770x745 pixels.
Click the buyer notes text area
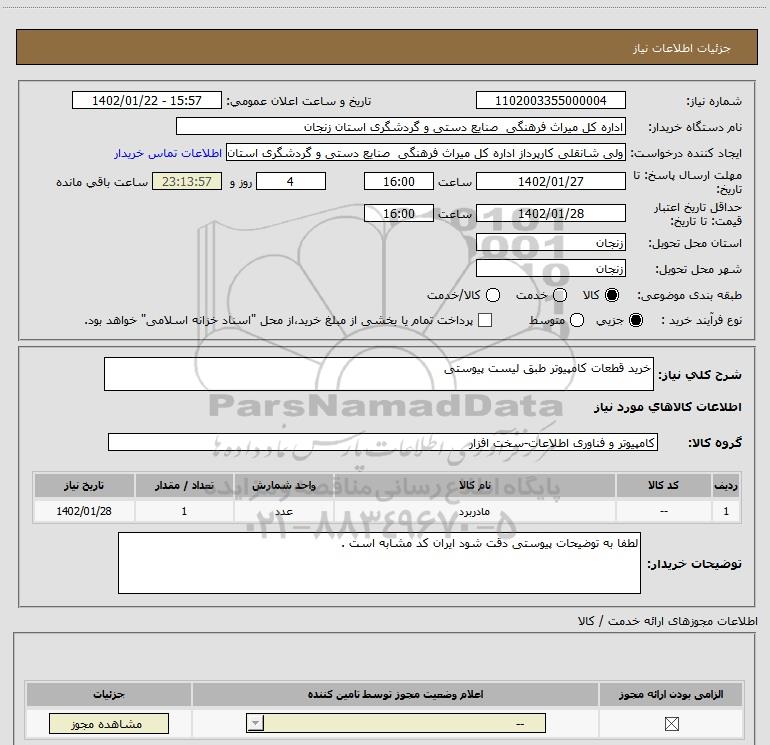click(379, 563)
